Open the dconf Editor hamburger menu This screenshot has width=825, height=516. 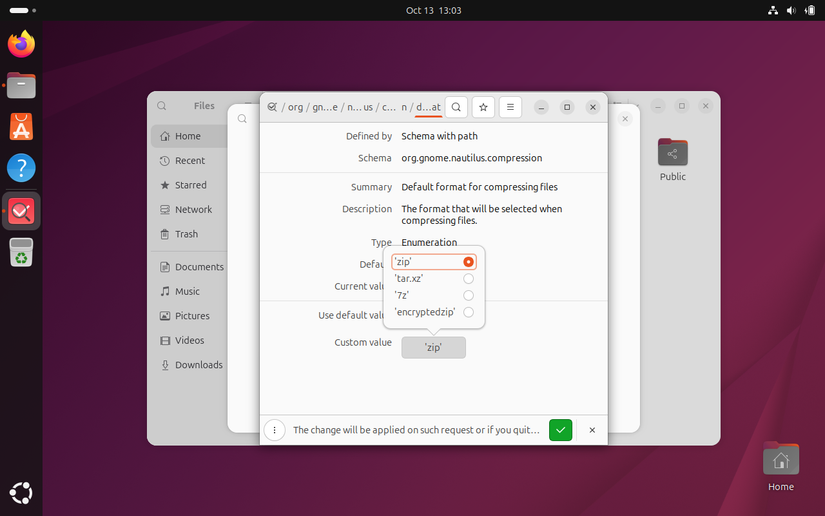(x=510, y=107)
